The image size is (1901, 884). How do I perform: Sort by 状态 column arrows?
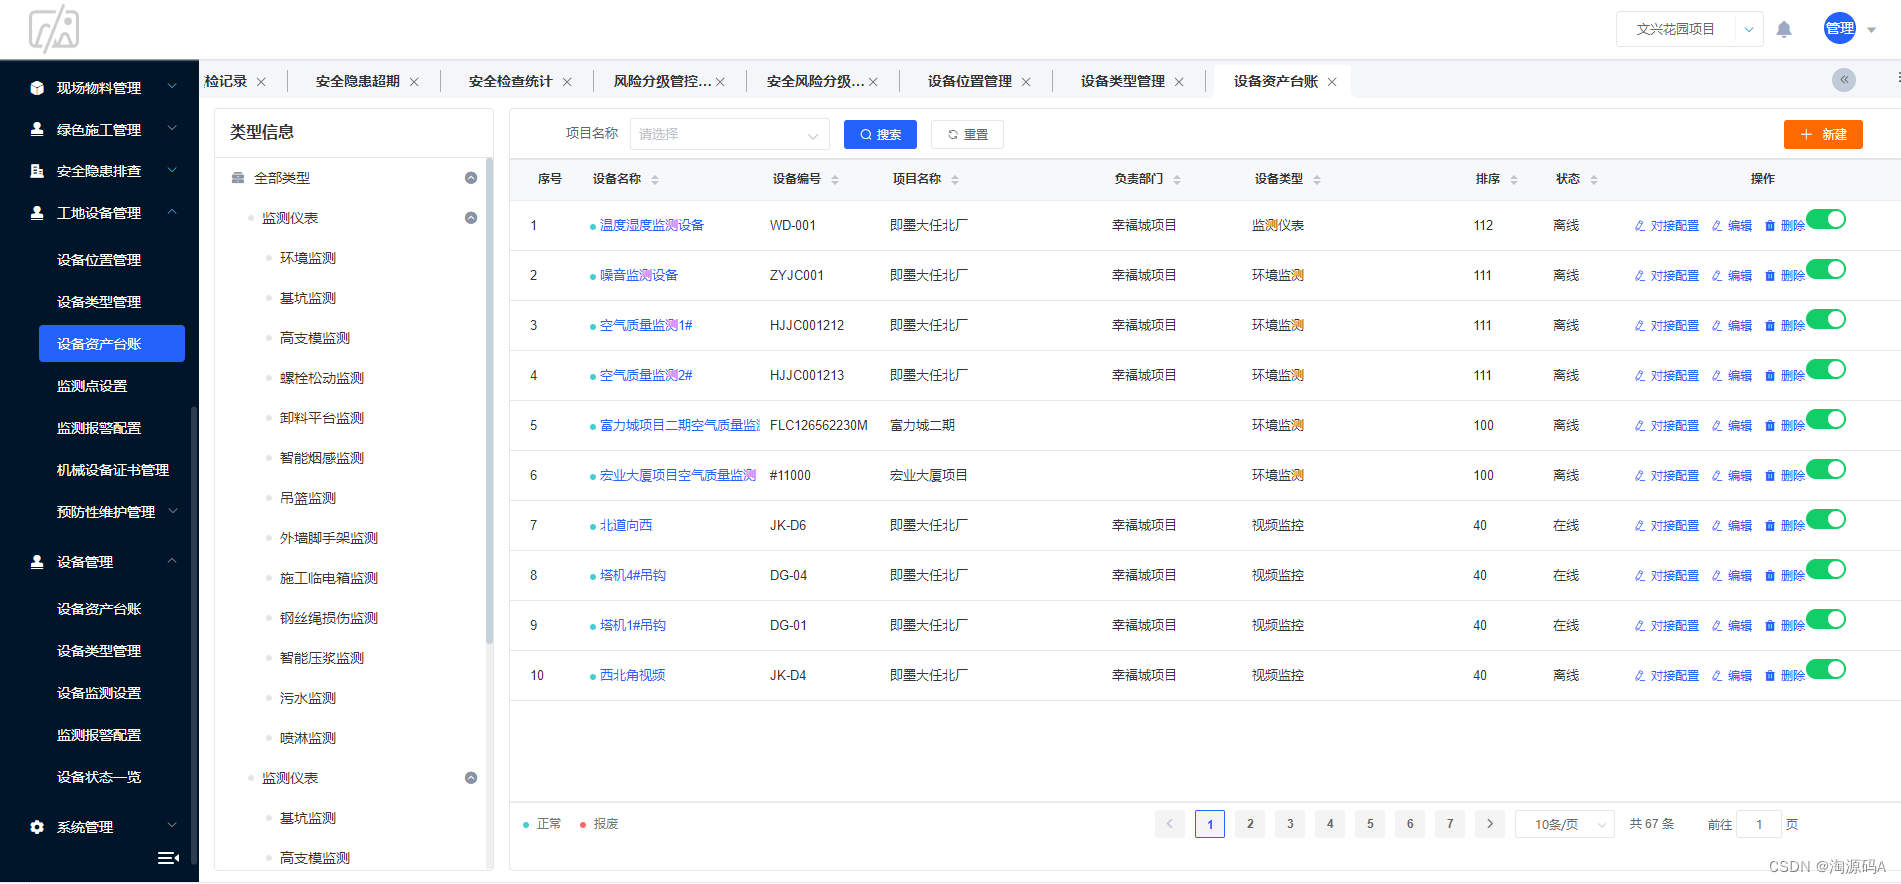[1594, 180]
